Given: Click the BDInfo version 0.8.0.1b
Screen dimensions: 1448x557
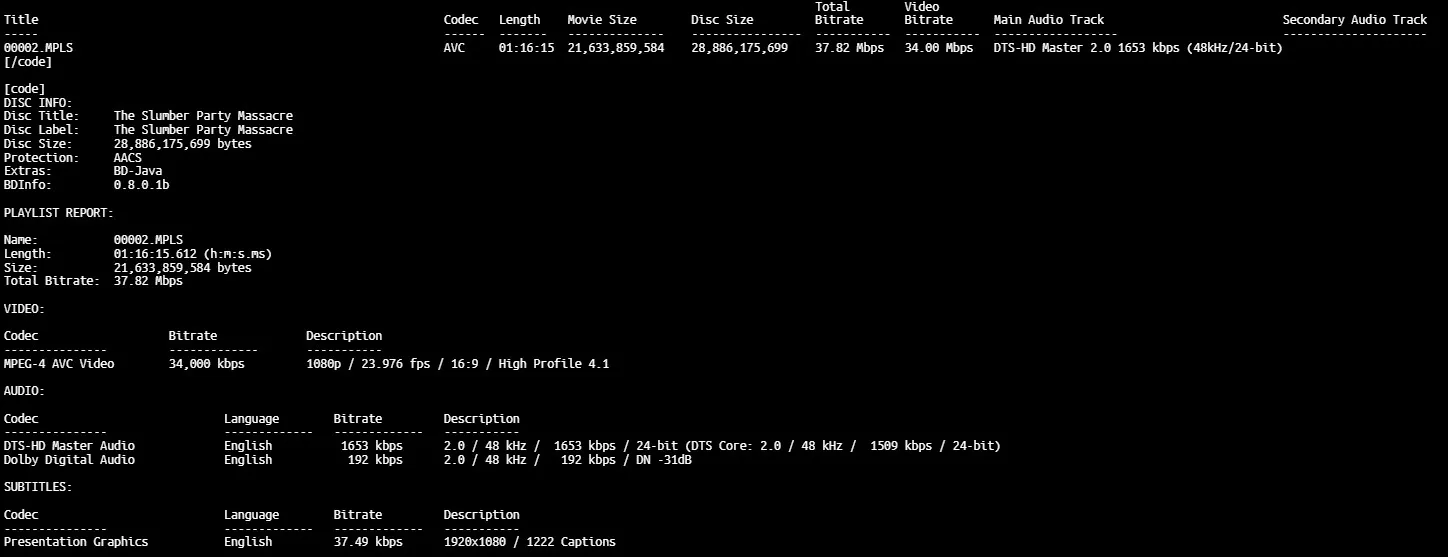Looking at the screenshot, I should click(x=142, y=186).
